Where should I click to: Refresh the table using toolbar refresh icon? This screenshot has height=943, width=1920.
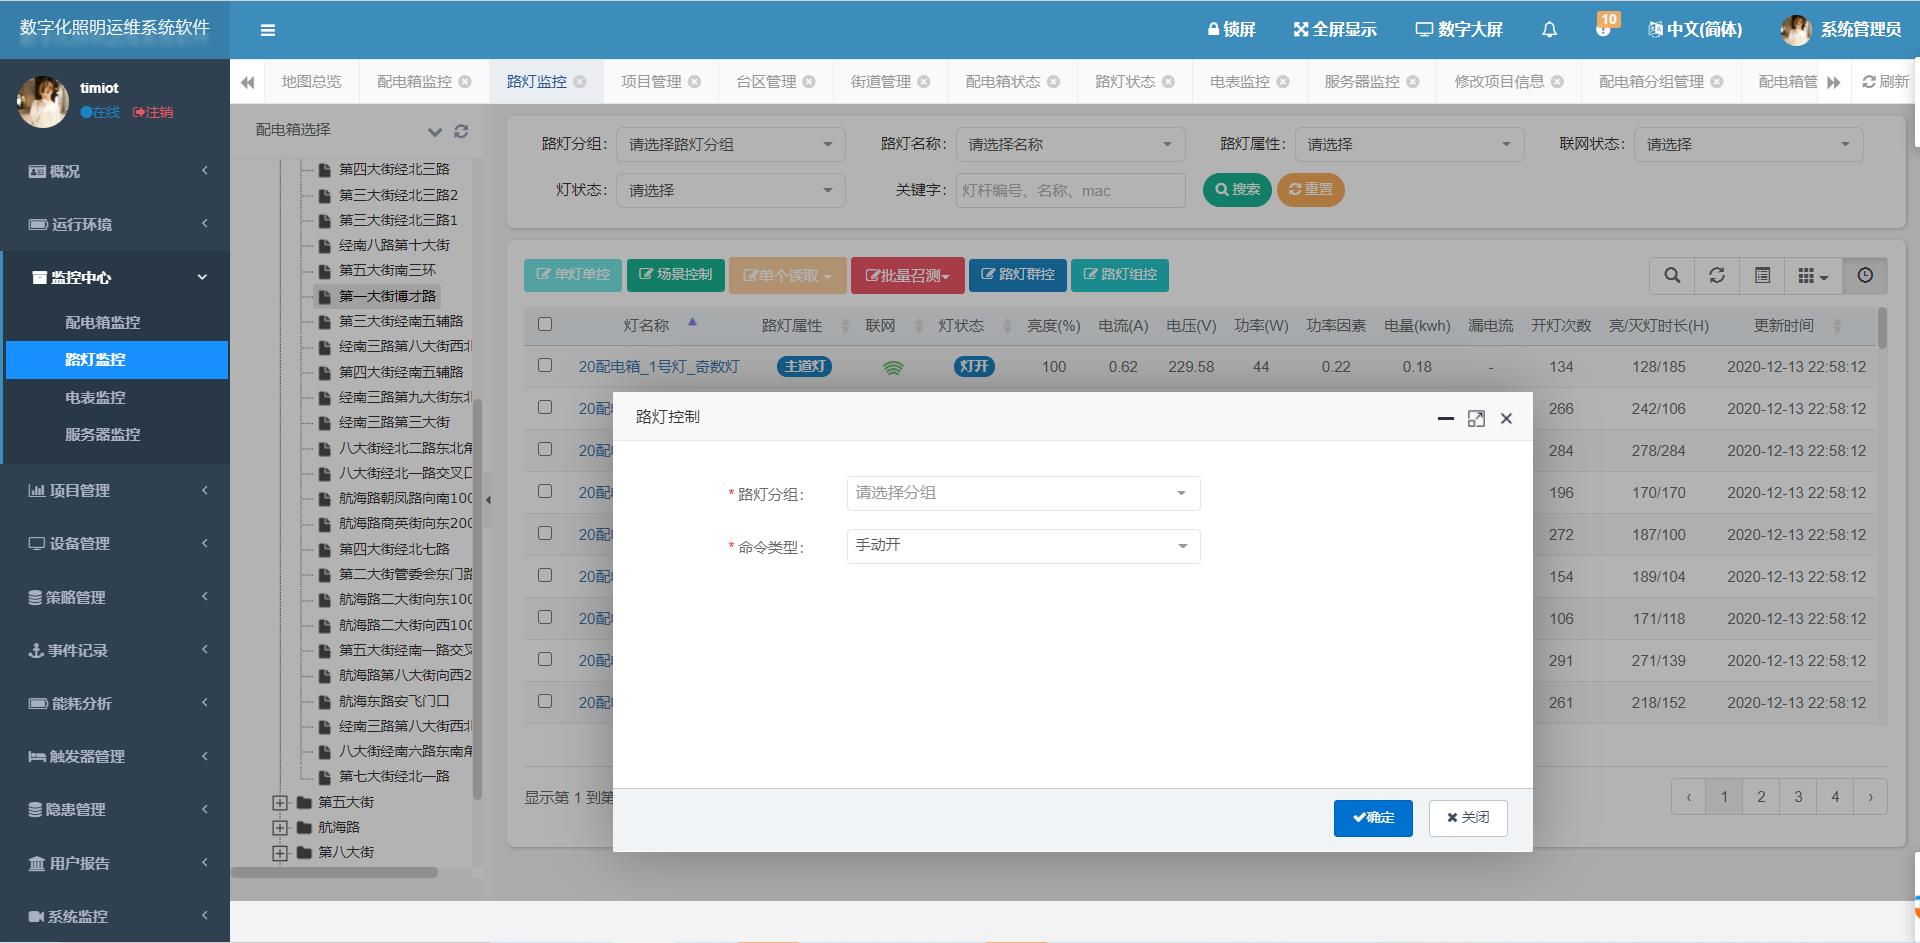[1717, 276]
